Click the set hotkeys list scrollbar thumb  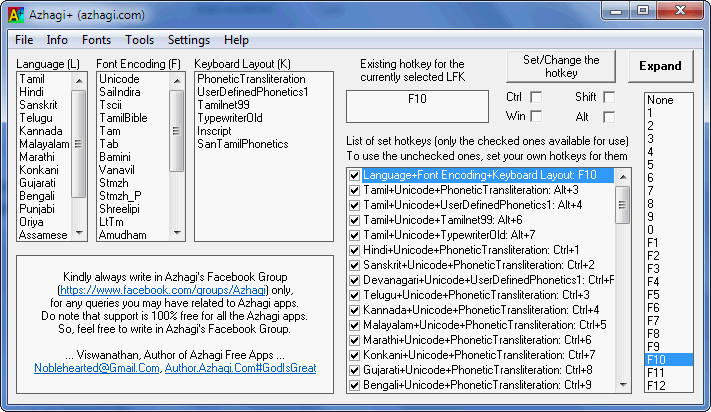click(x=623, y=205)
